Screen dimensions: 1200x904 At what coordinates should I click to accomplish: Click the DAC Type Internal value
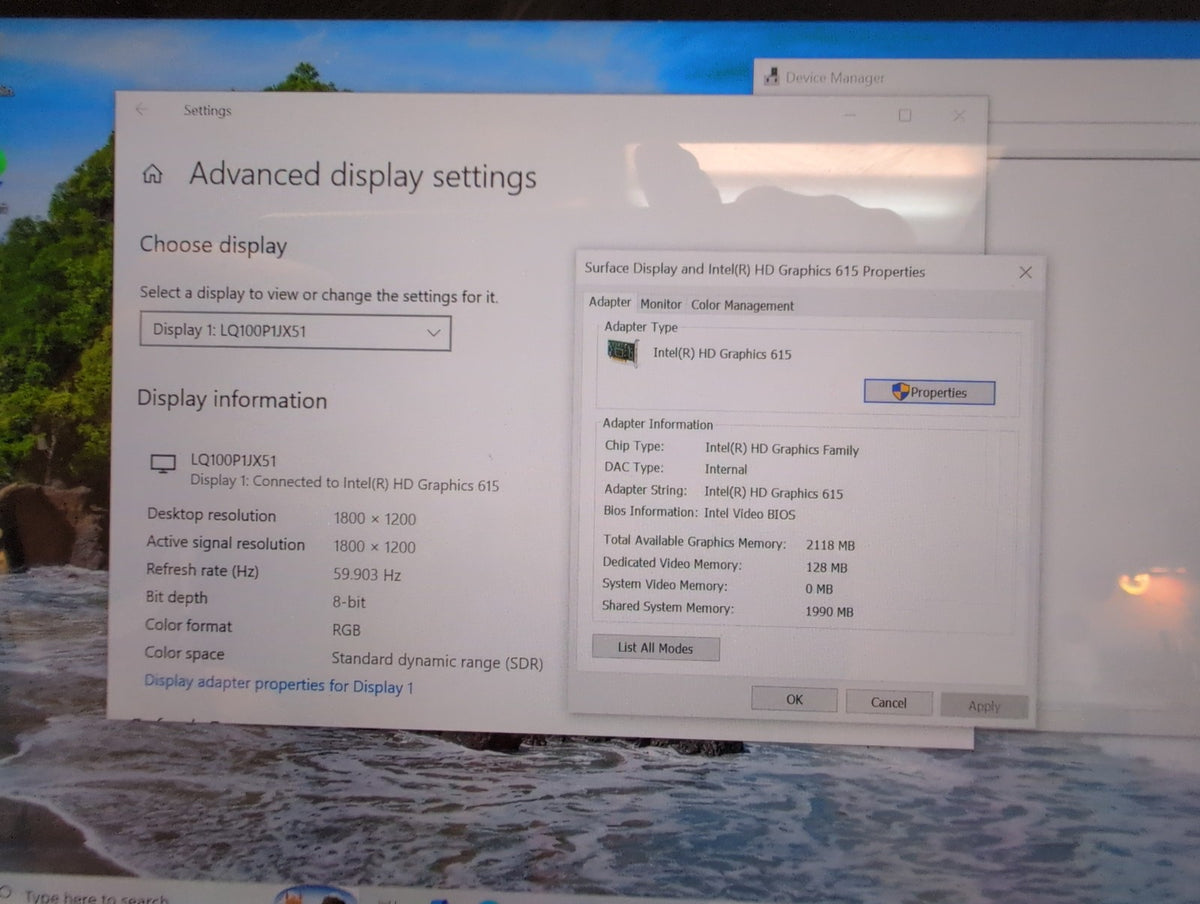726,469
